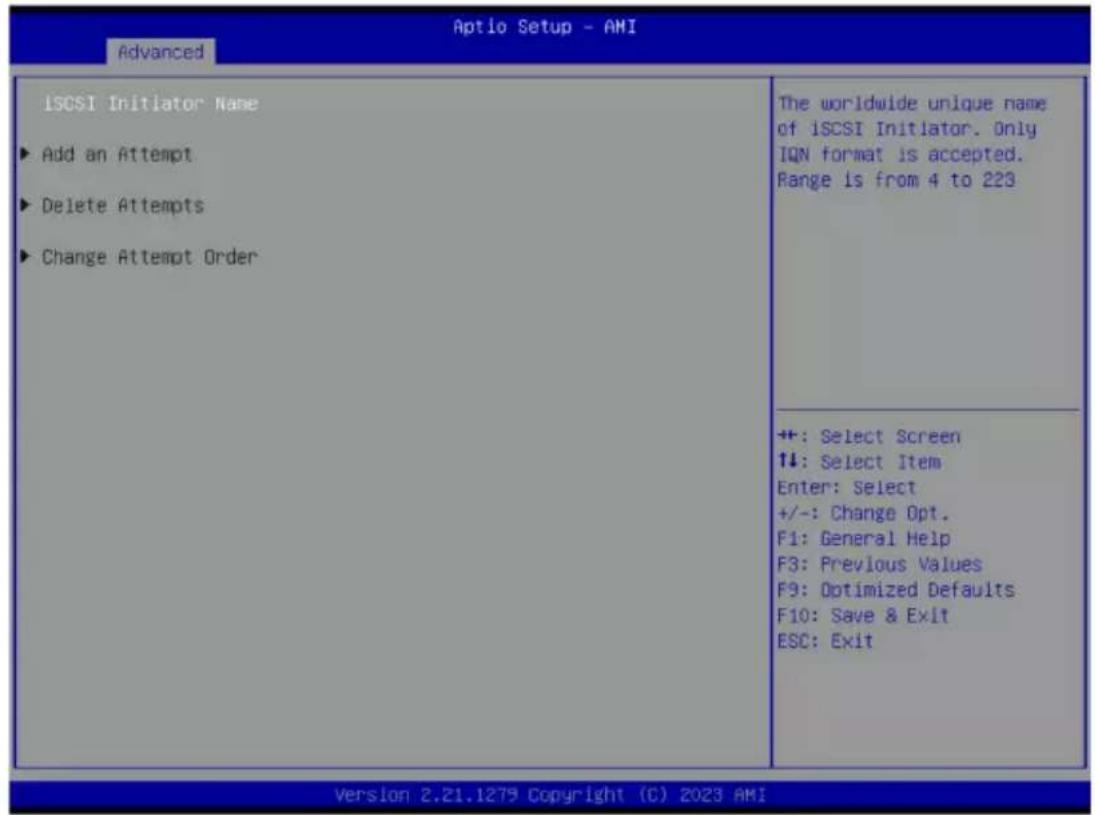Open the Change Attempt Order submenu
Image resolution: width=1095 pixels, height=815 pixels.
149,257
